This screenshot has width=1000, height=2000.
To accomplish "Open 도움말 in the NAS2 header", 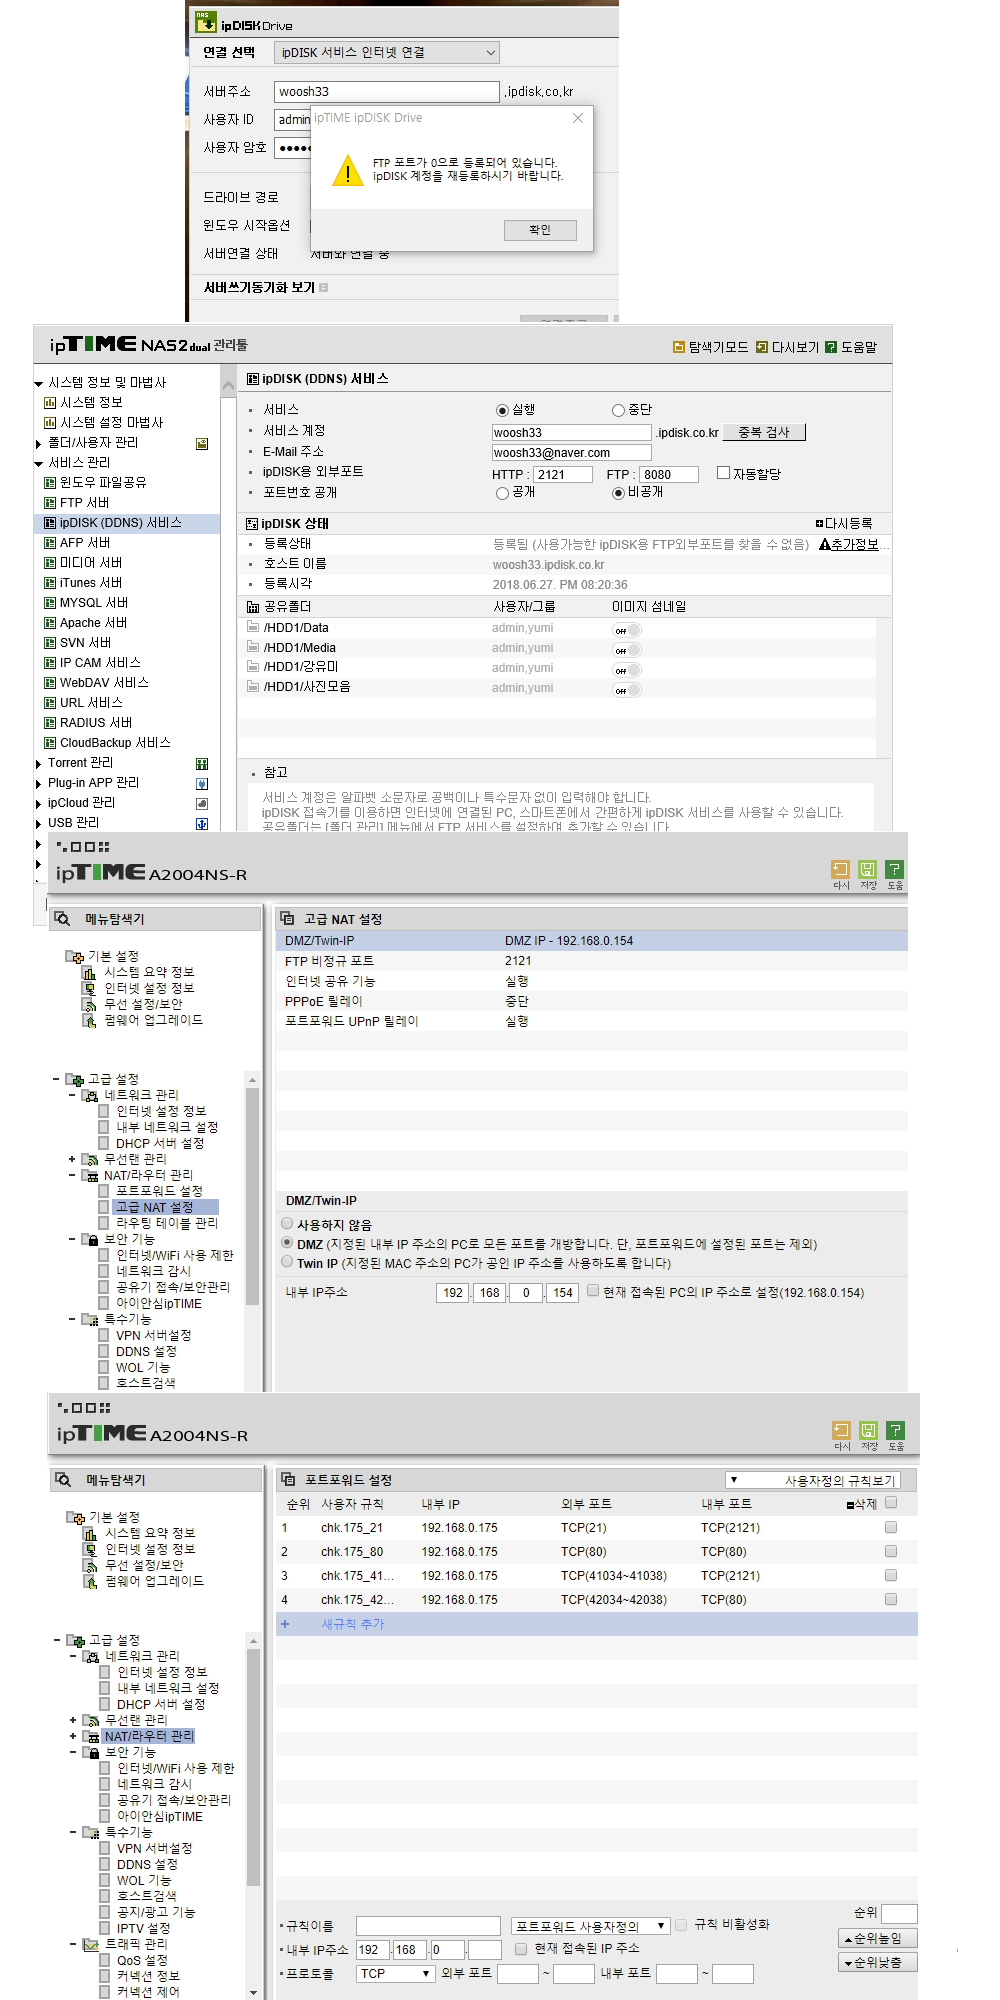I will pyautogui.click(x=851, y=347).
